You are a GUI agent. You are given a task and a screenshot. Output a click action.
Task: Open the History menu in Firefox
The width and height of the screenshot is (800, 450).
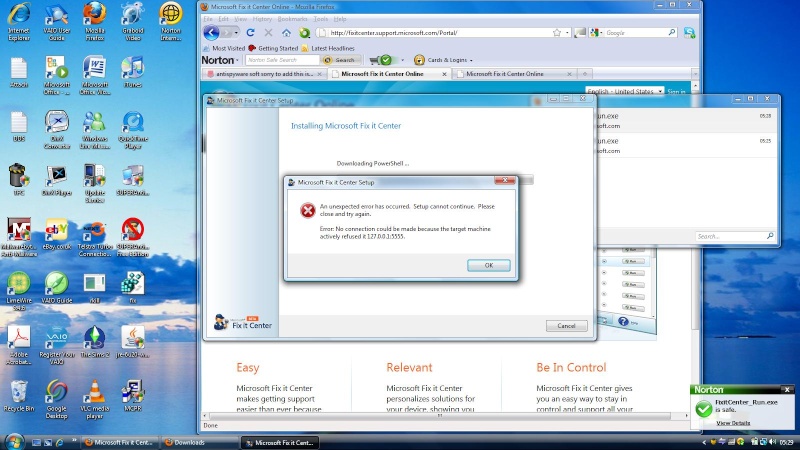point(262,19)
